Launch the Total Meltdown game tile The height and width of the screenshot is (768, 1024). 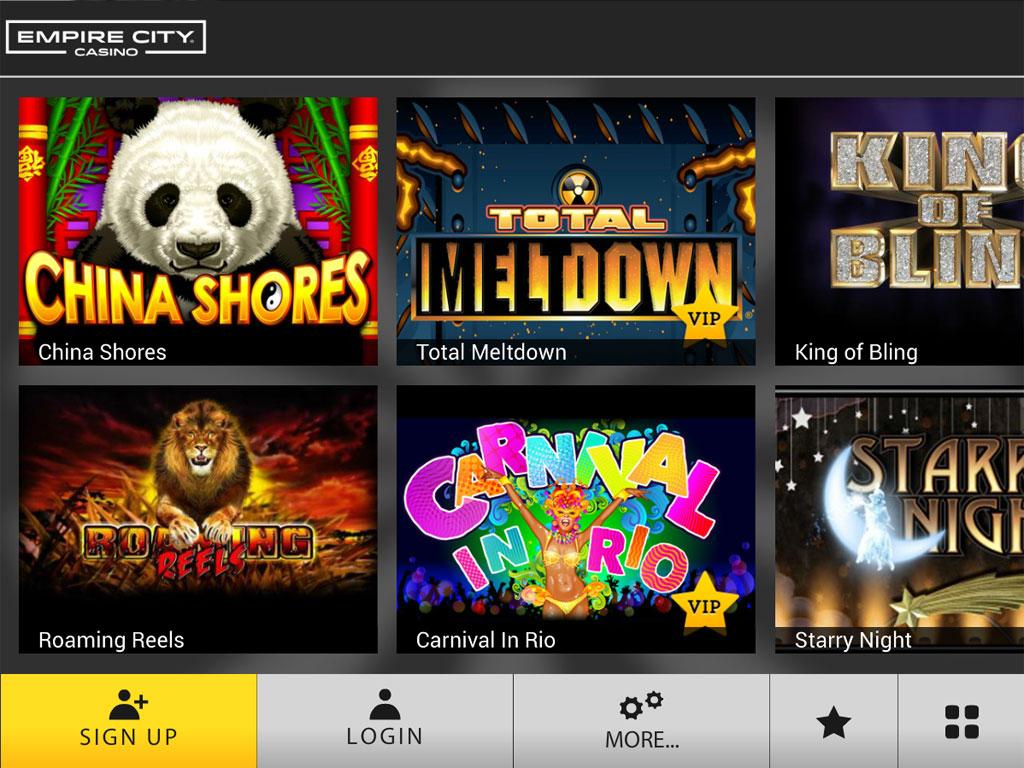[x=575, y=231]
